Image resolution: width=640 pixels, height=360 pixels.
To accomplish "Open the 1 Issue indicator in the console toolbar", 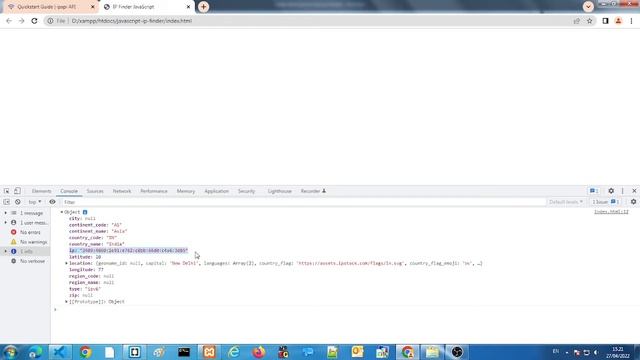I will pos(606,202).
